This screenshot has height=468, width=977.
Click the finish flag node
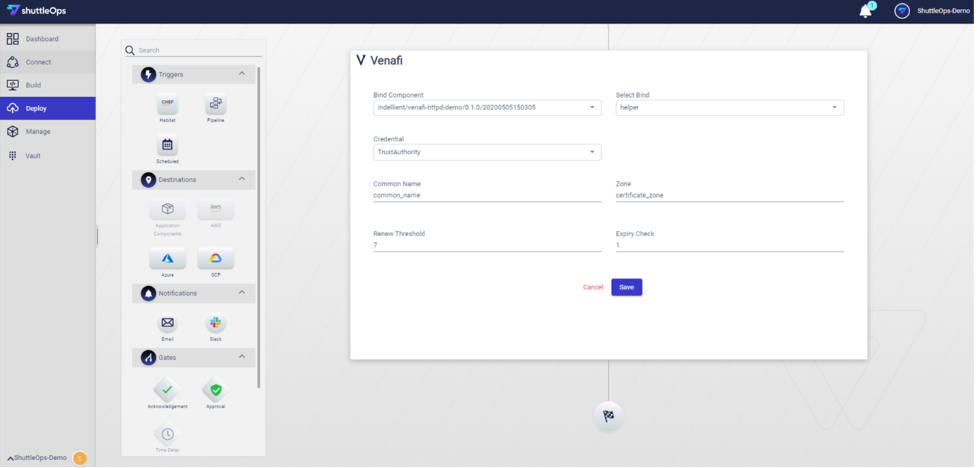(x=608, y=416)
